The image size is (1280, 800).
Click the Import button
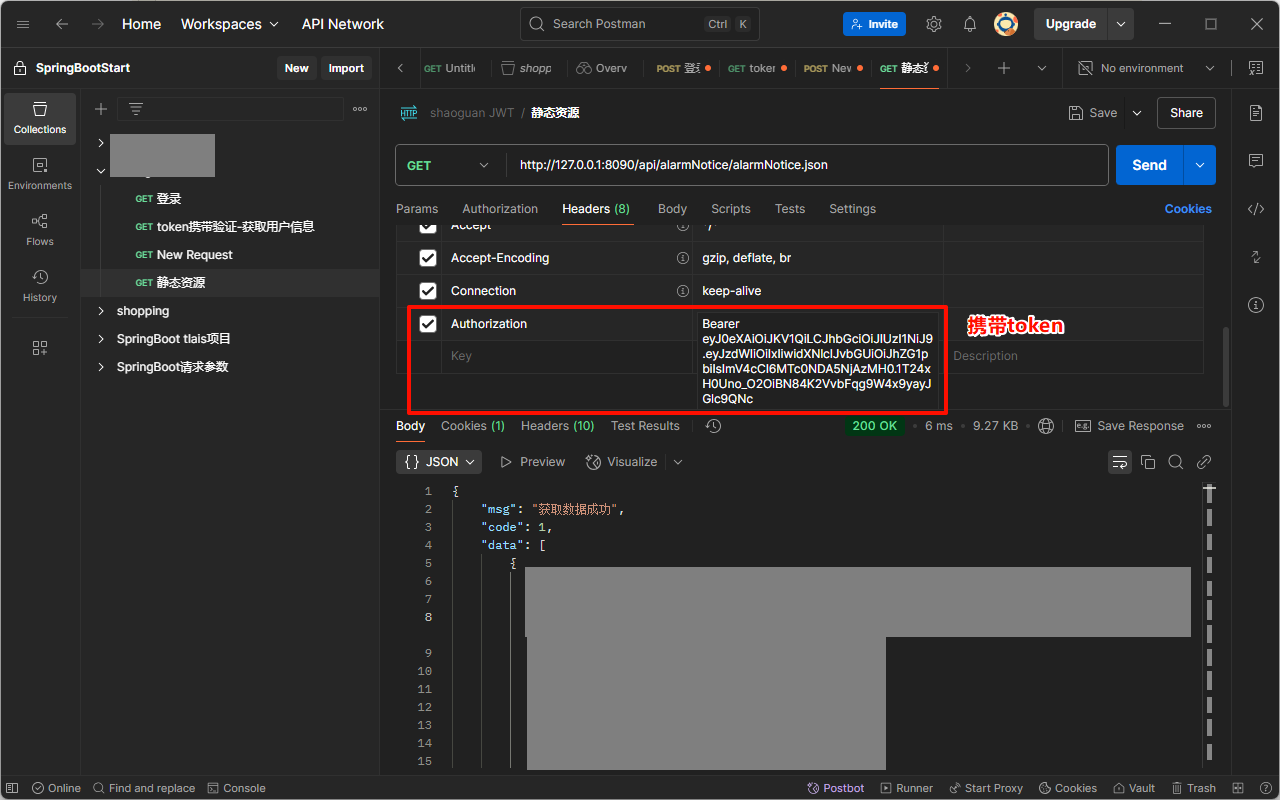(x=346, y=68)
